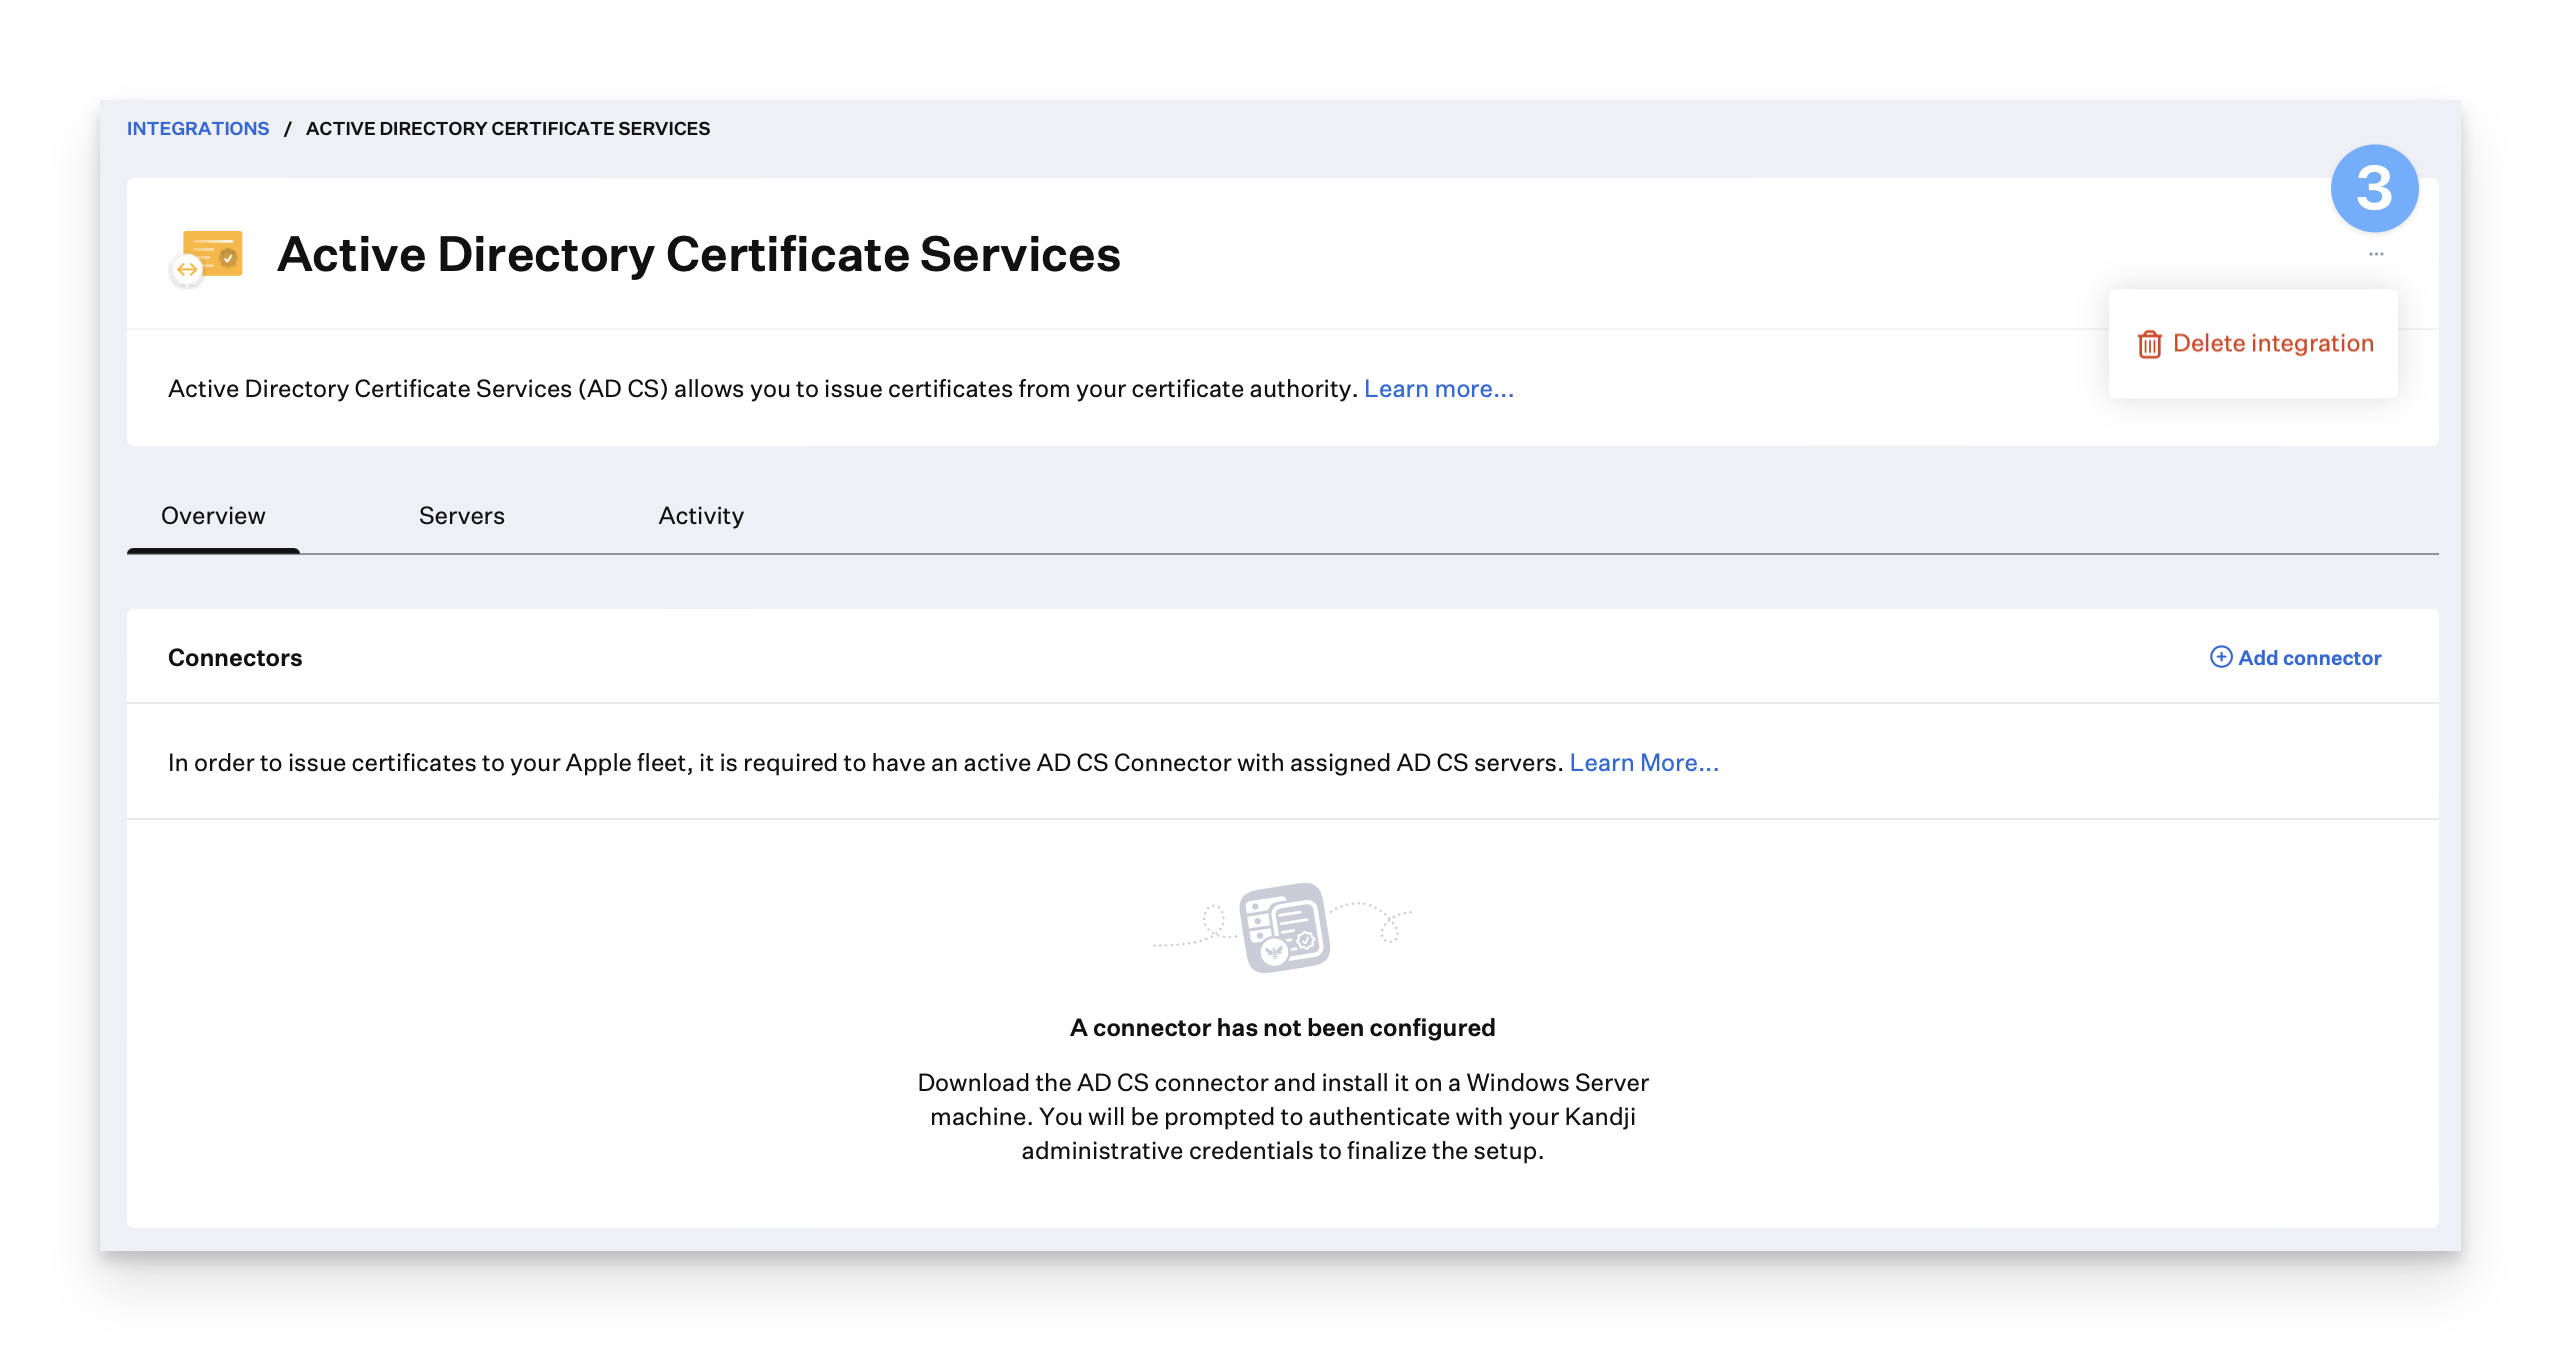Click the Download AD CS connector instructions text
The height and width of the screenshot is (1351, 2561).
pyautogui.click(x=1282, y=1117)
